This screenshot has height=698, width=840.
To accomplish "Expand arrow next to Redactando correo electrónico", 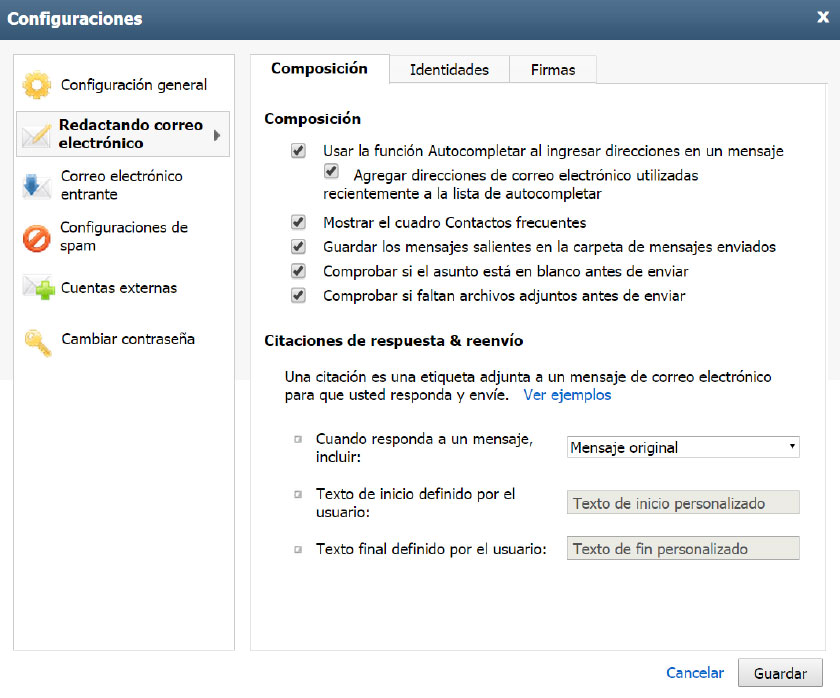I will [217, 135].
